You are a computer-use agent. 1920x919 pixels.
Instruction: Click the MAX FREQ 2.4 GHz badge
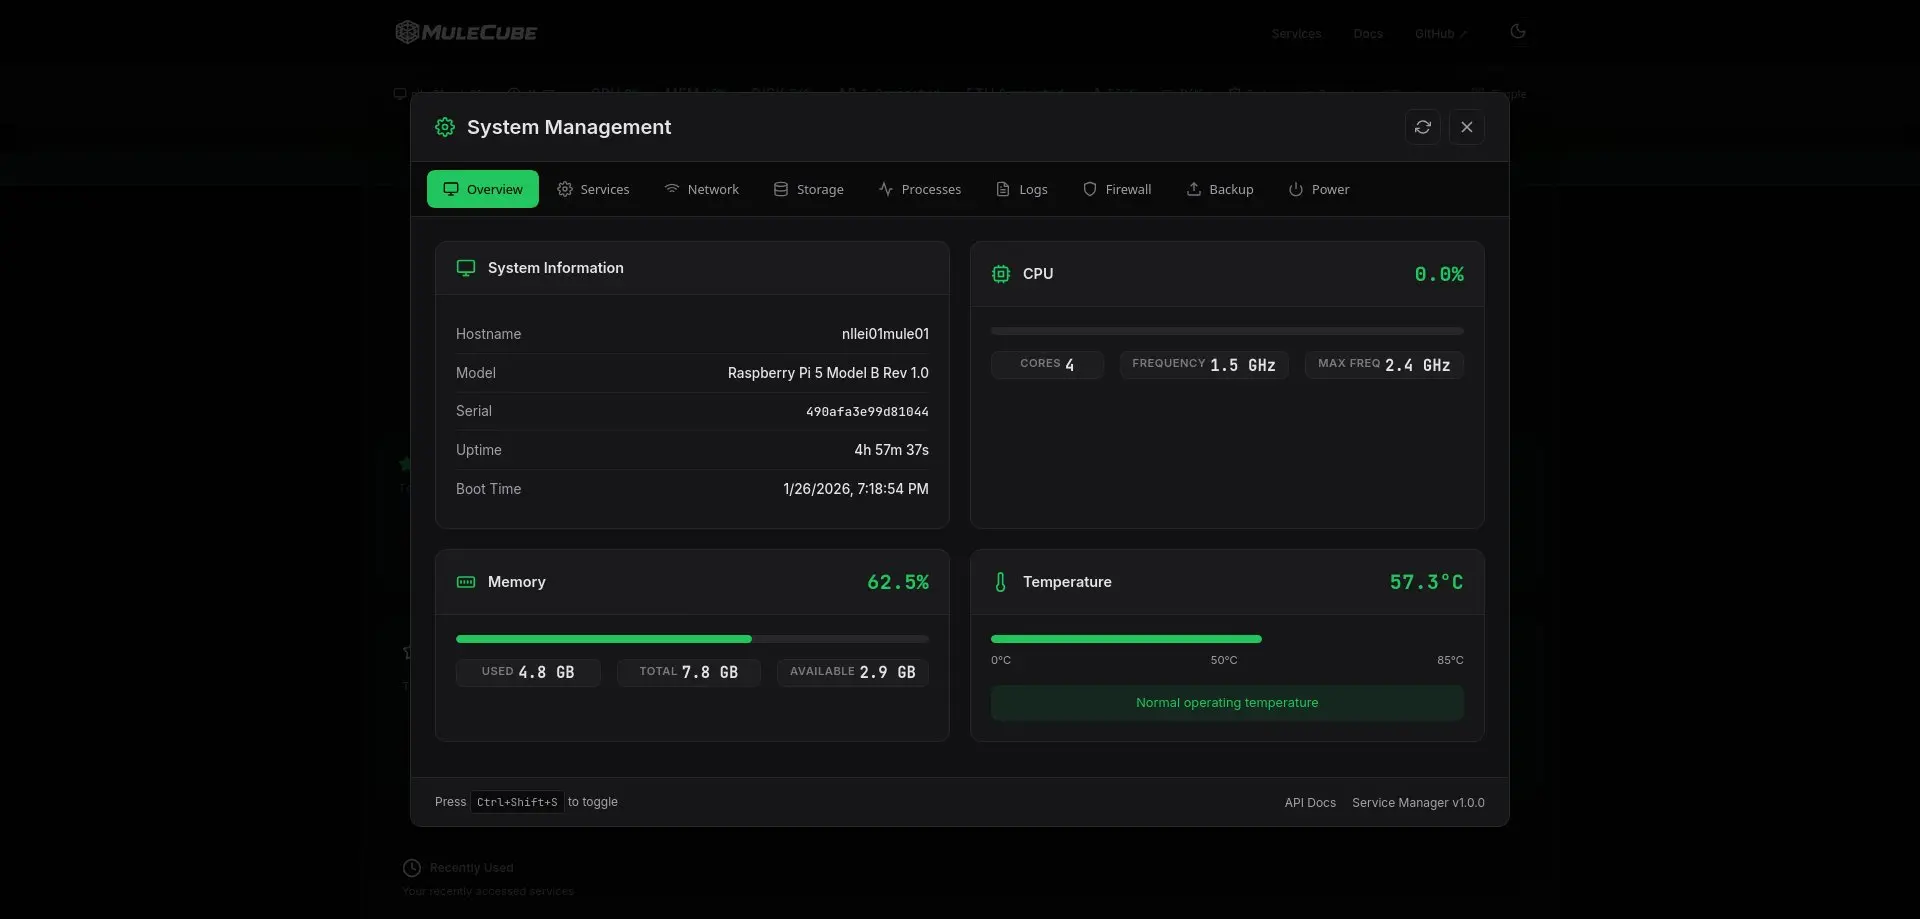tap(1384, 365)
